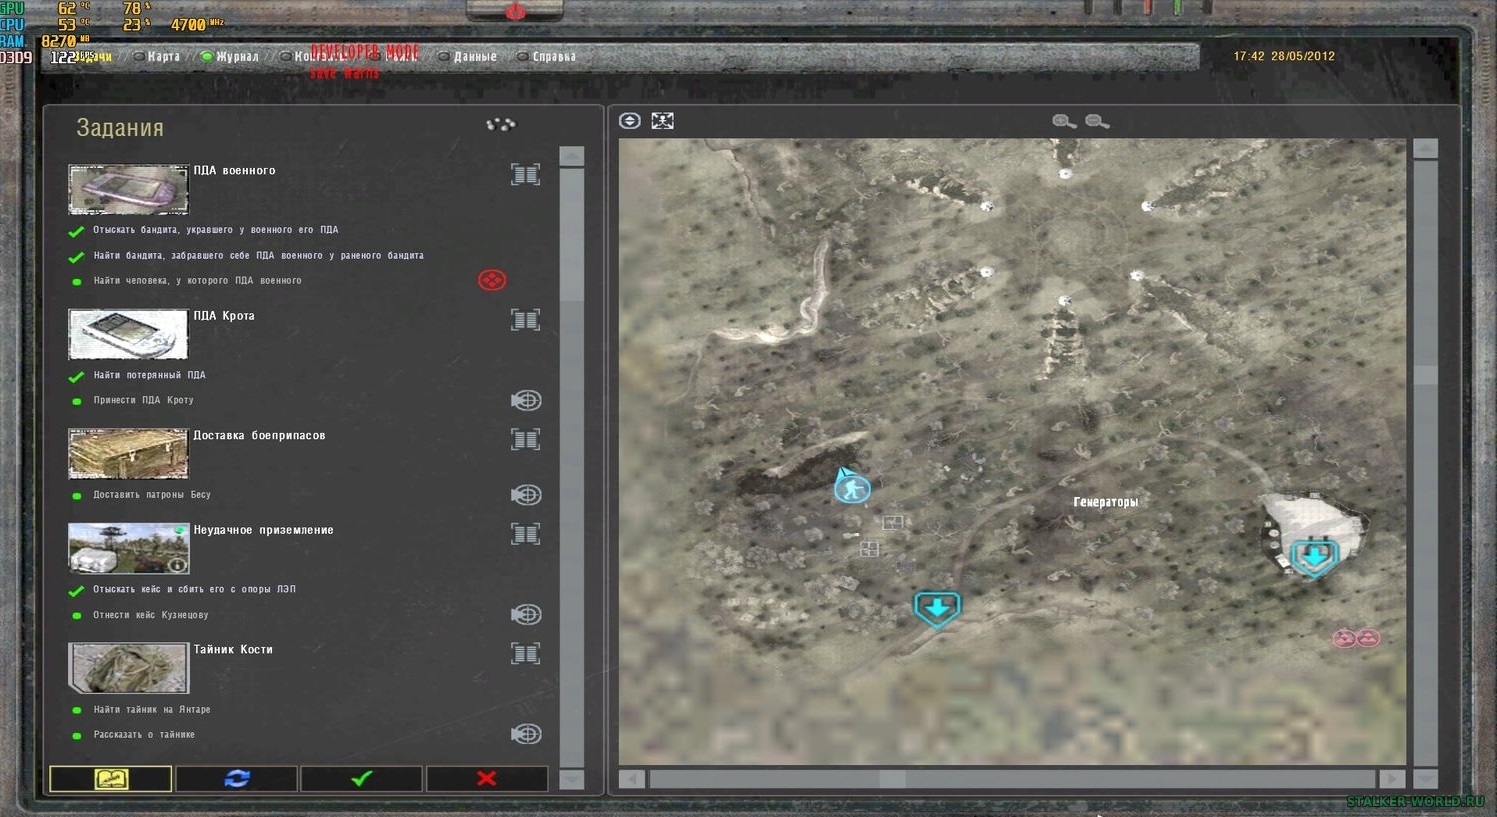
Task: Click the player position marker on map
Action: (852, 487)
